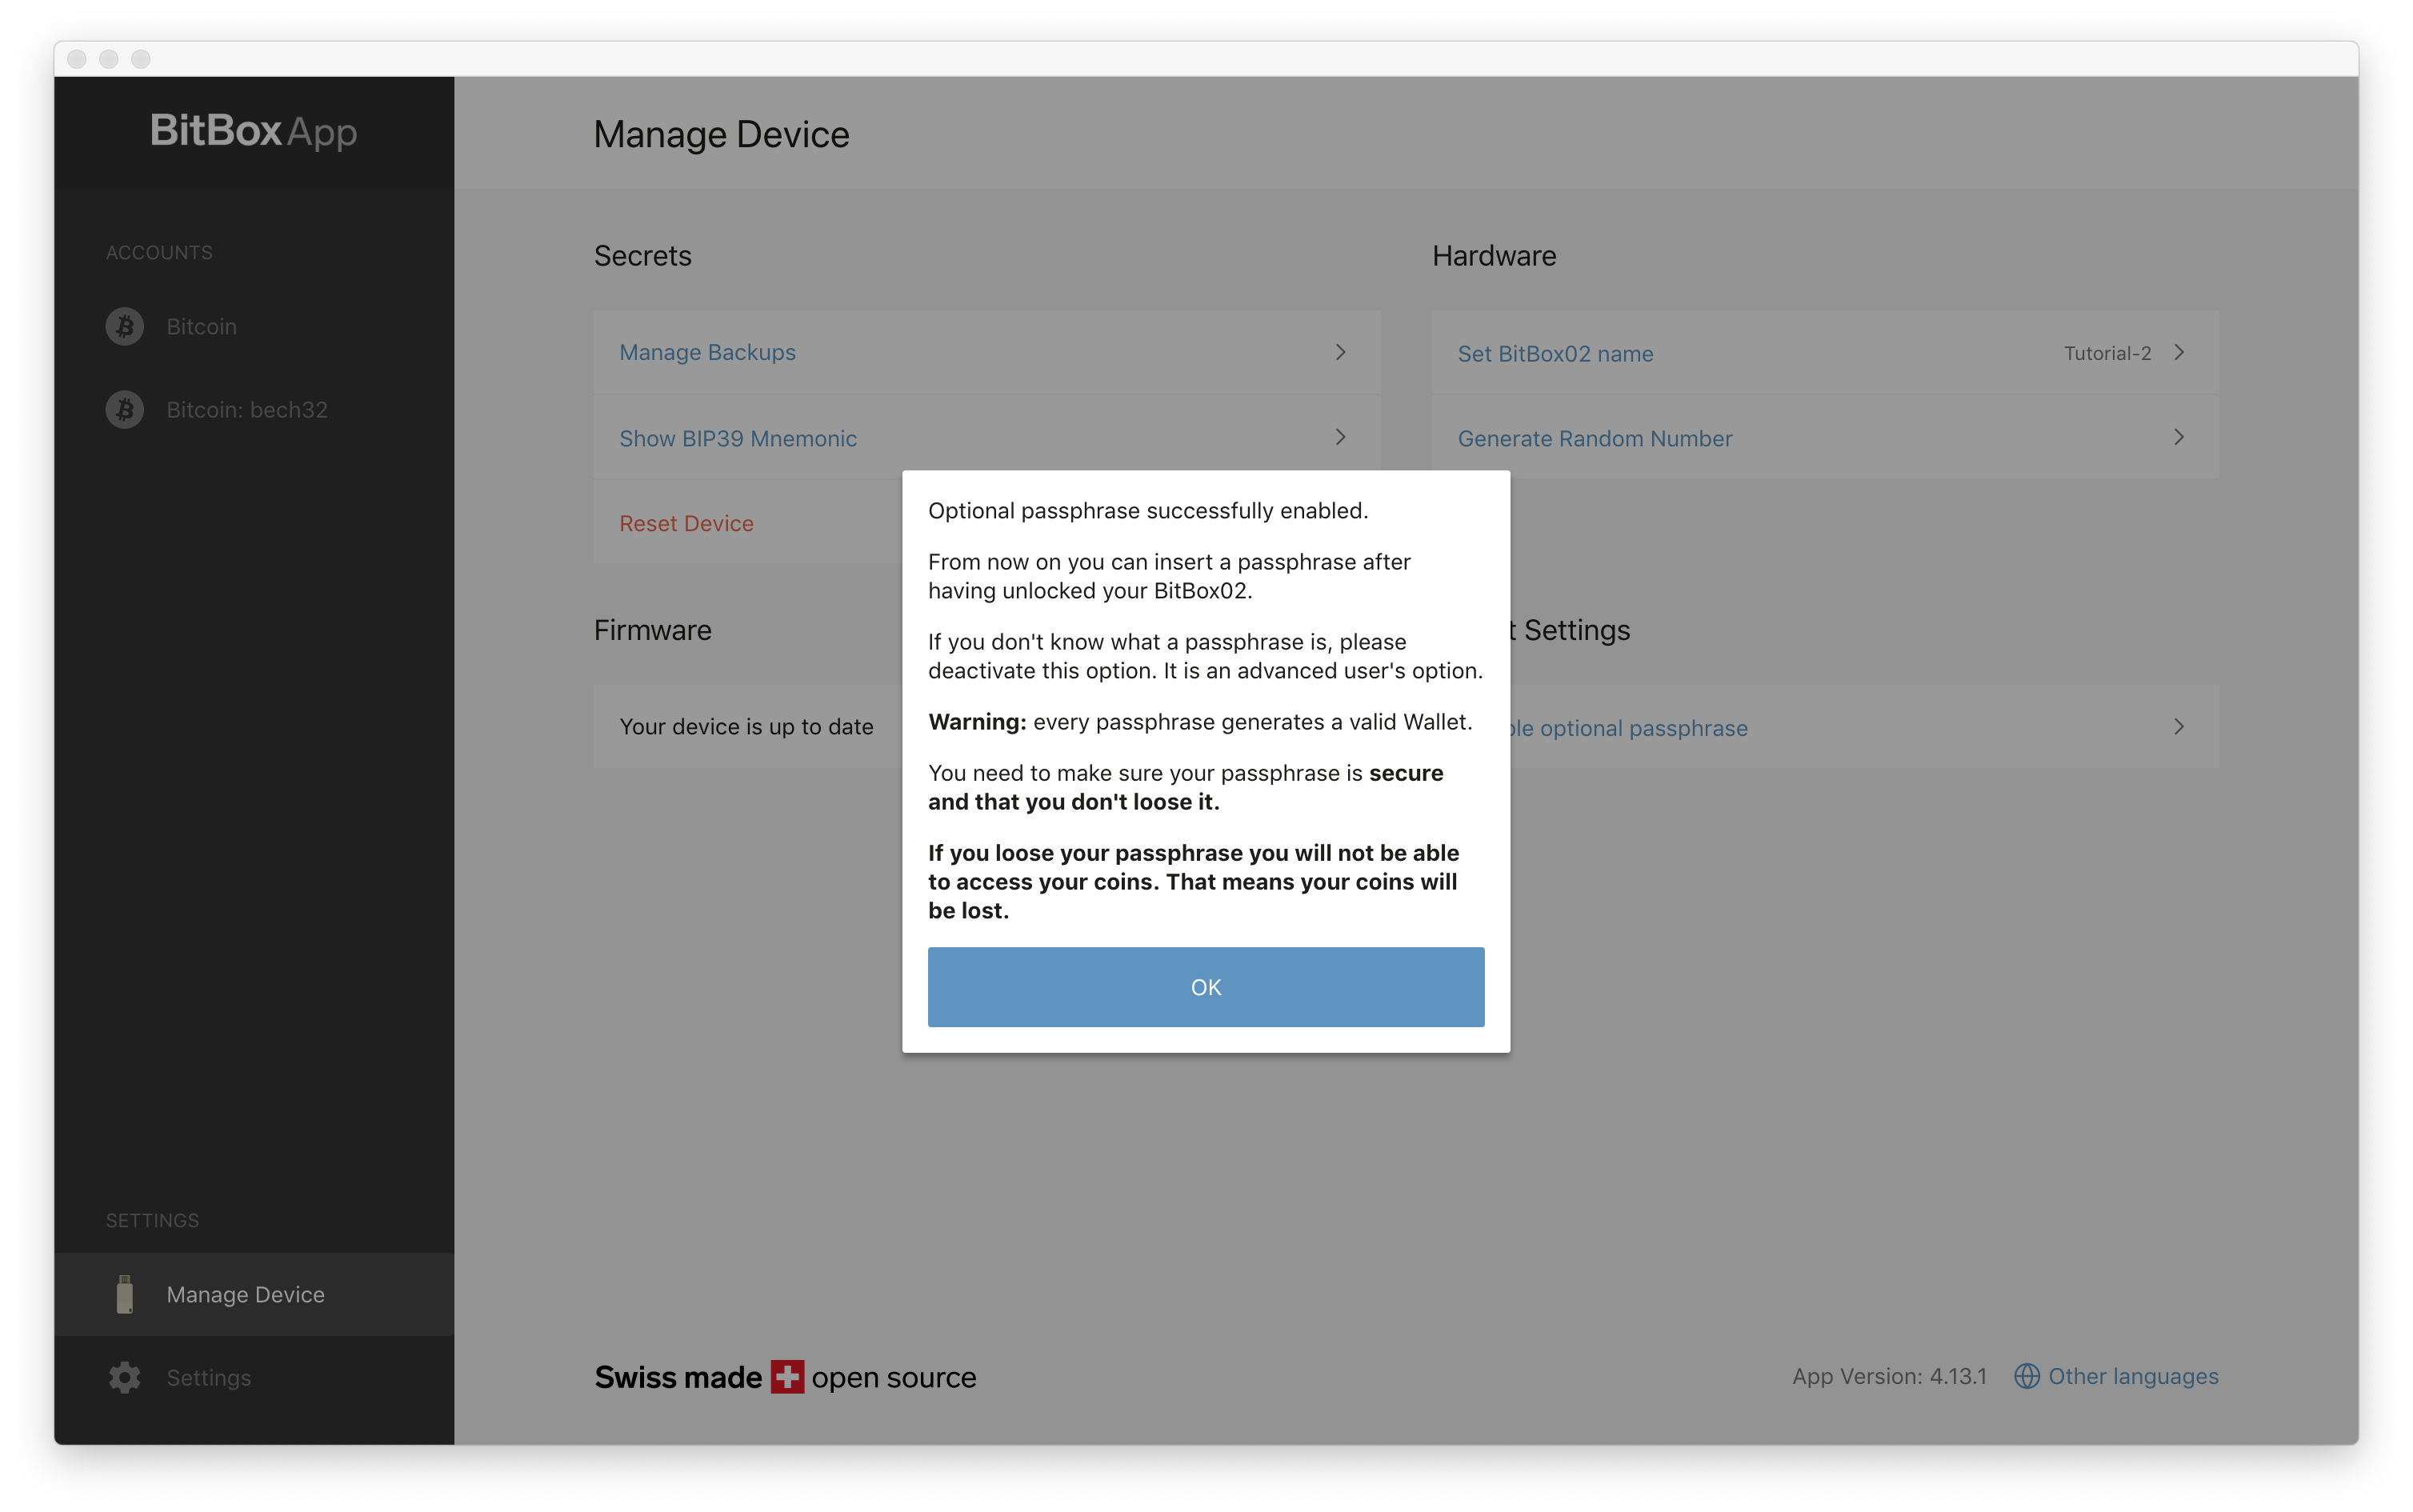This screenshot has width=2413, height=1512.
Task: Click the Bitcoin account coin icon
Action: tap(125, 326)
